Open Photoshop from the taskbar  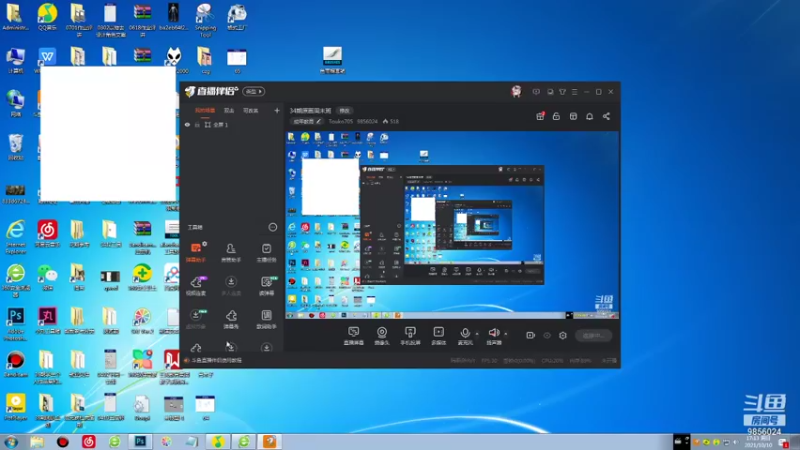point(140,441)
